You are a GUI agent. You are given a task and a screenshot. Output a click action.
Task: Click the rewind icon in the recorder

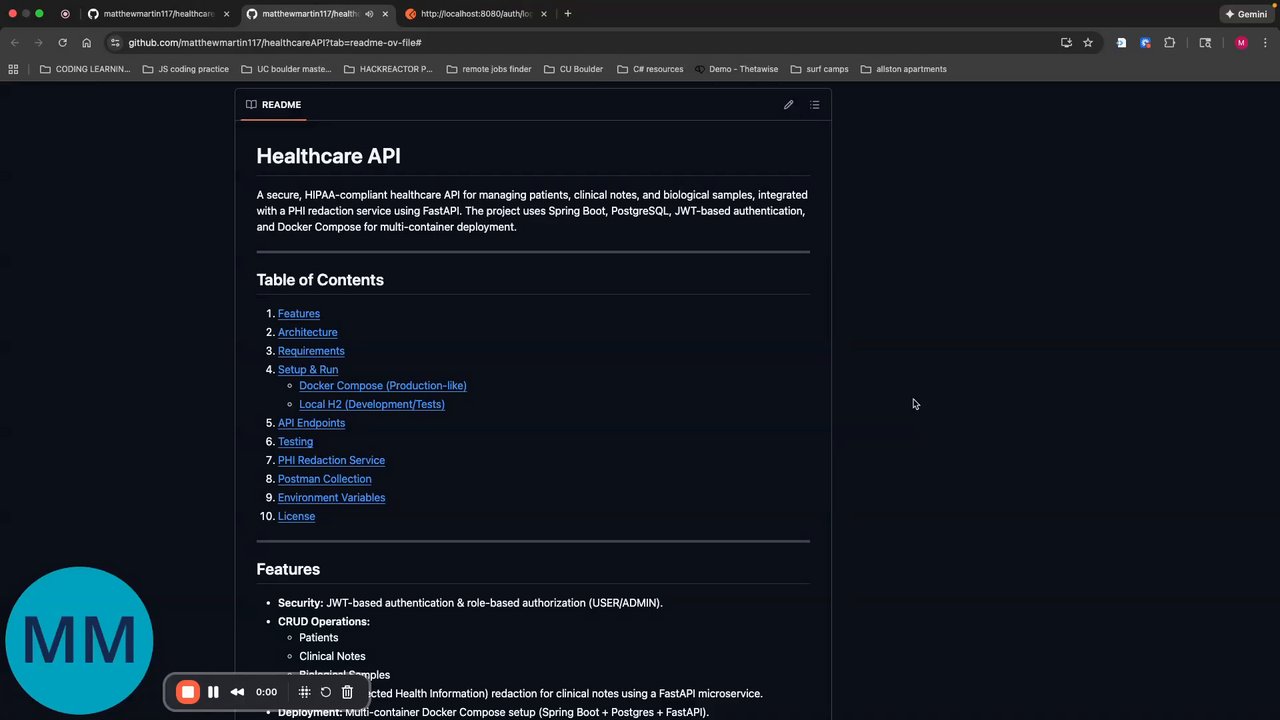tap(237, 692)
